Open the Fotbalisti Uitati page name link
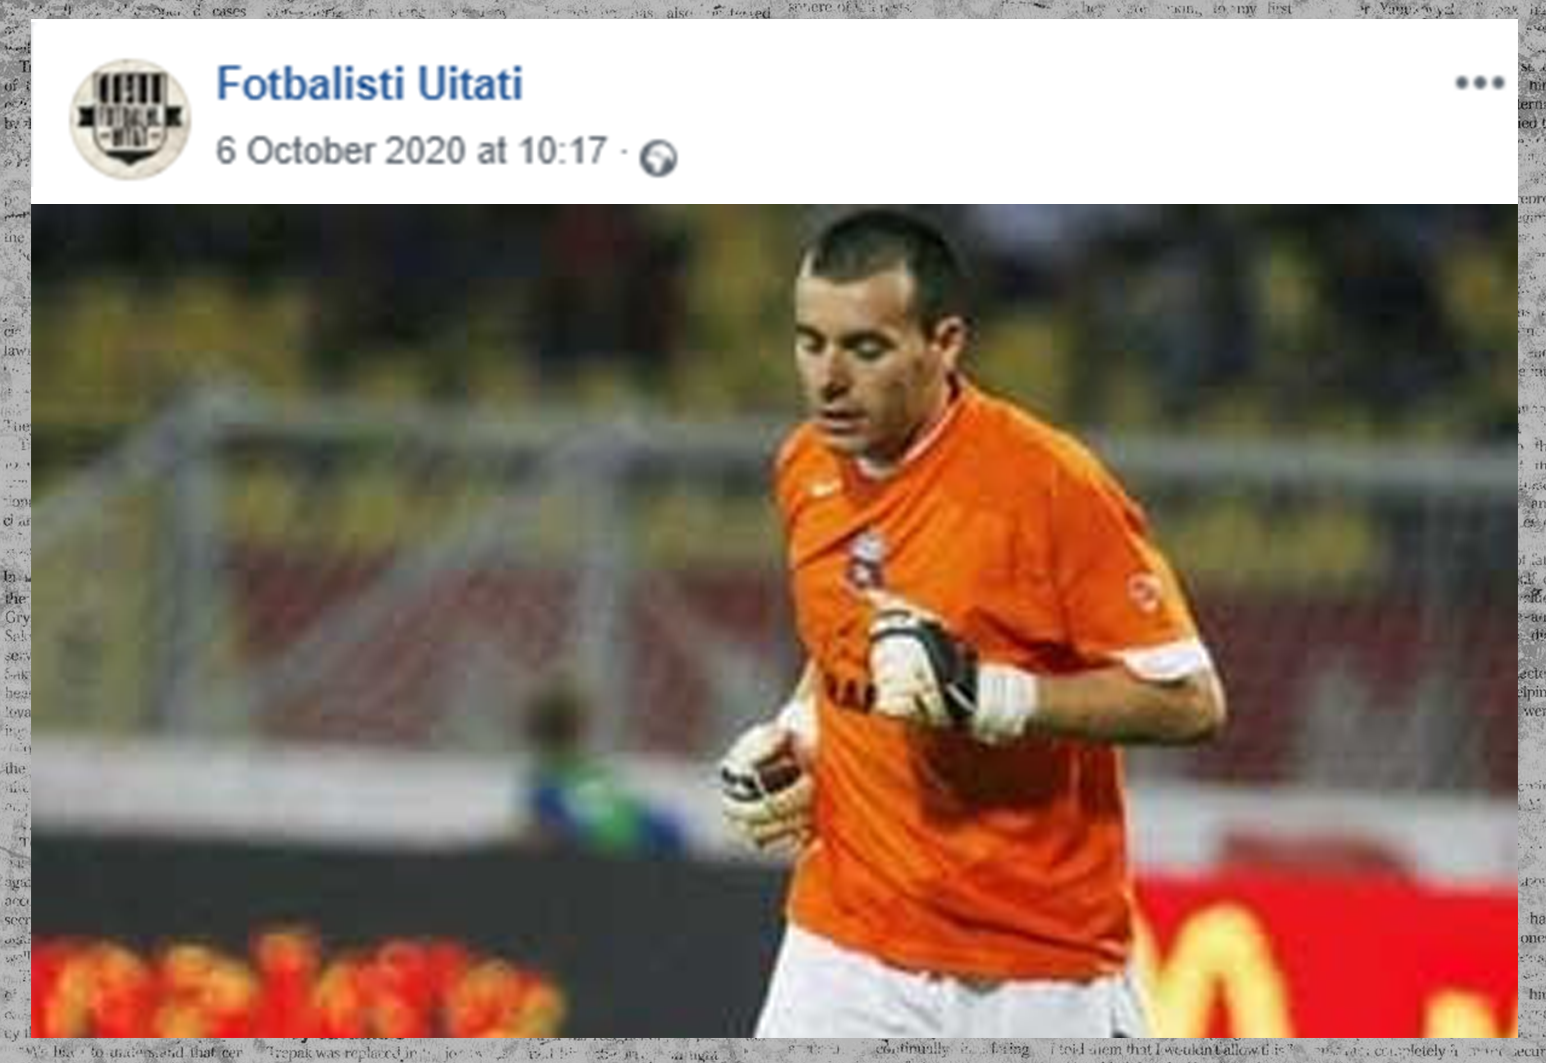1546x1063 pixels. (369, 83)
